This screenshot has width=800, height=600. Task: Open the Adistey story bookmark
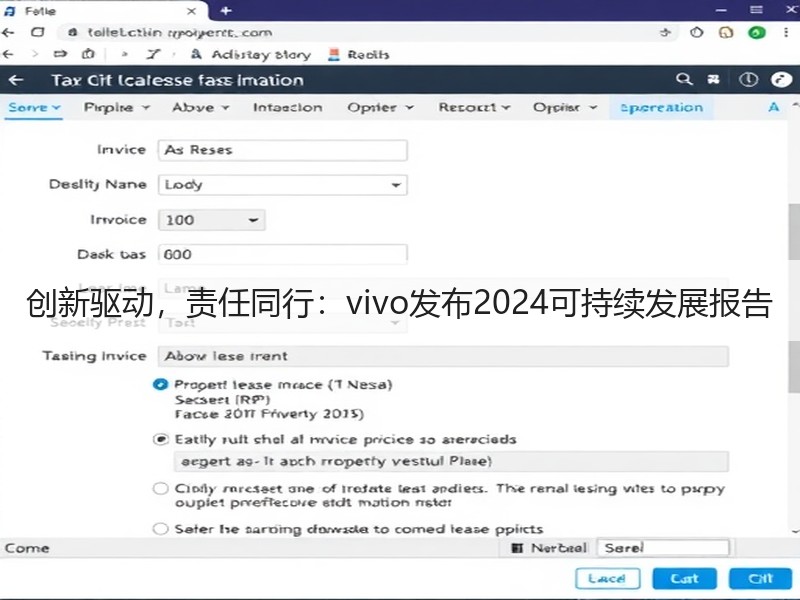(x=251, y=54)
